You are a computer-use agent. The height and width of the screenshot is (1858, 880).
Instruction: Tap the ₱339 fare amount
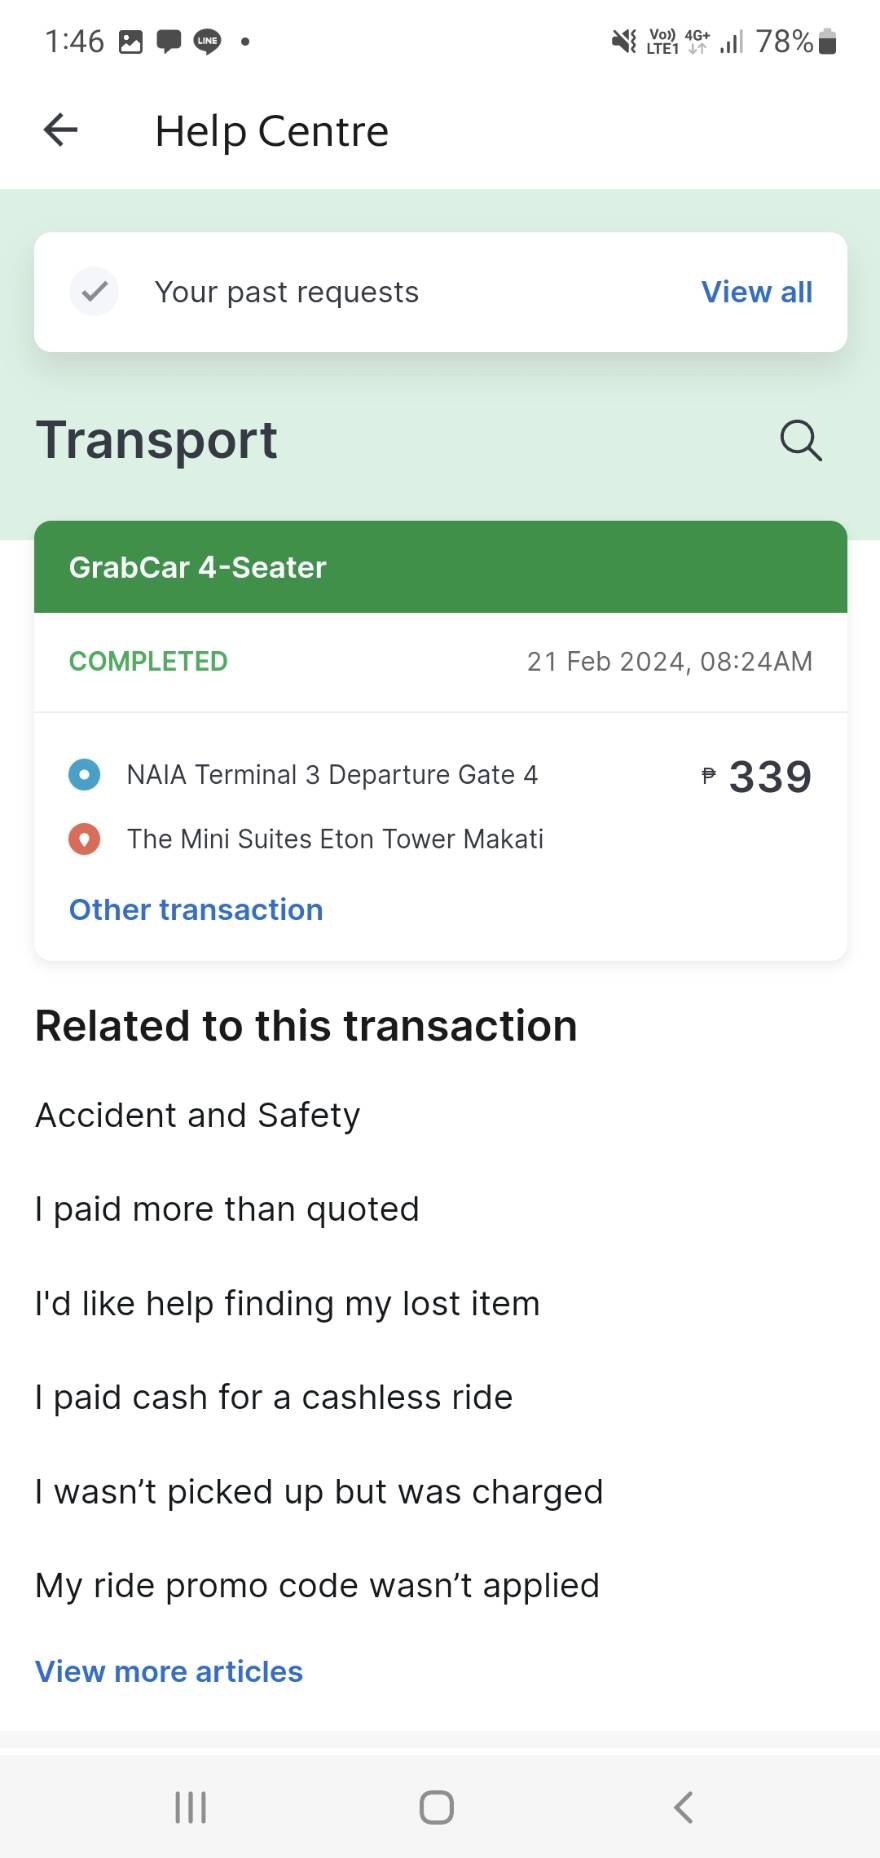[757, 777]
